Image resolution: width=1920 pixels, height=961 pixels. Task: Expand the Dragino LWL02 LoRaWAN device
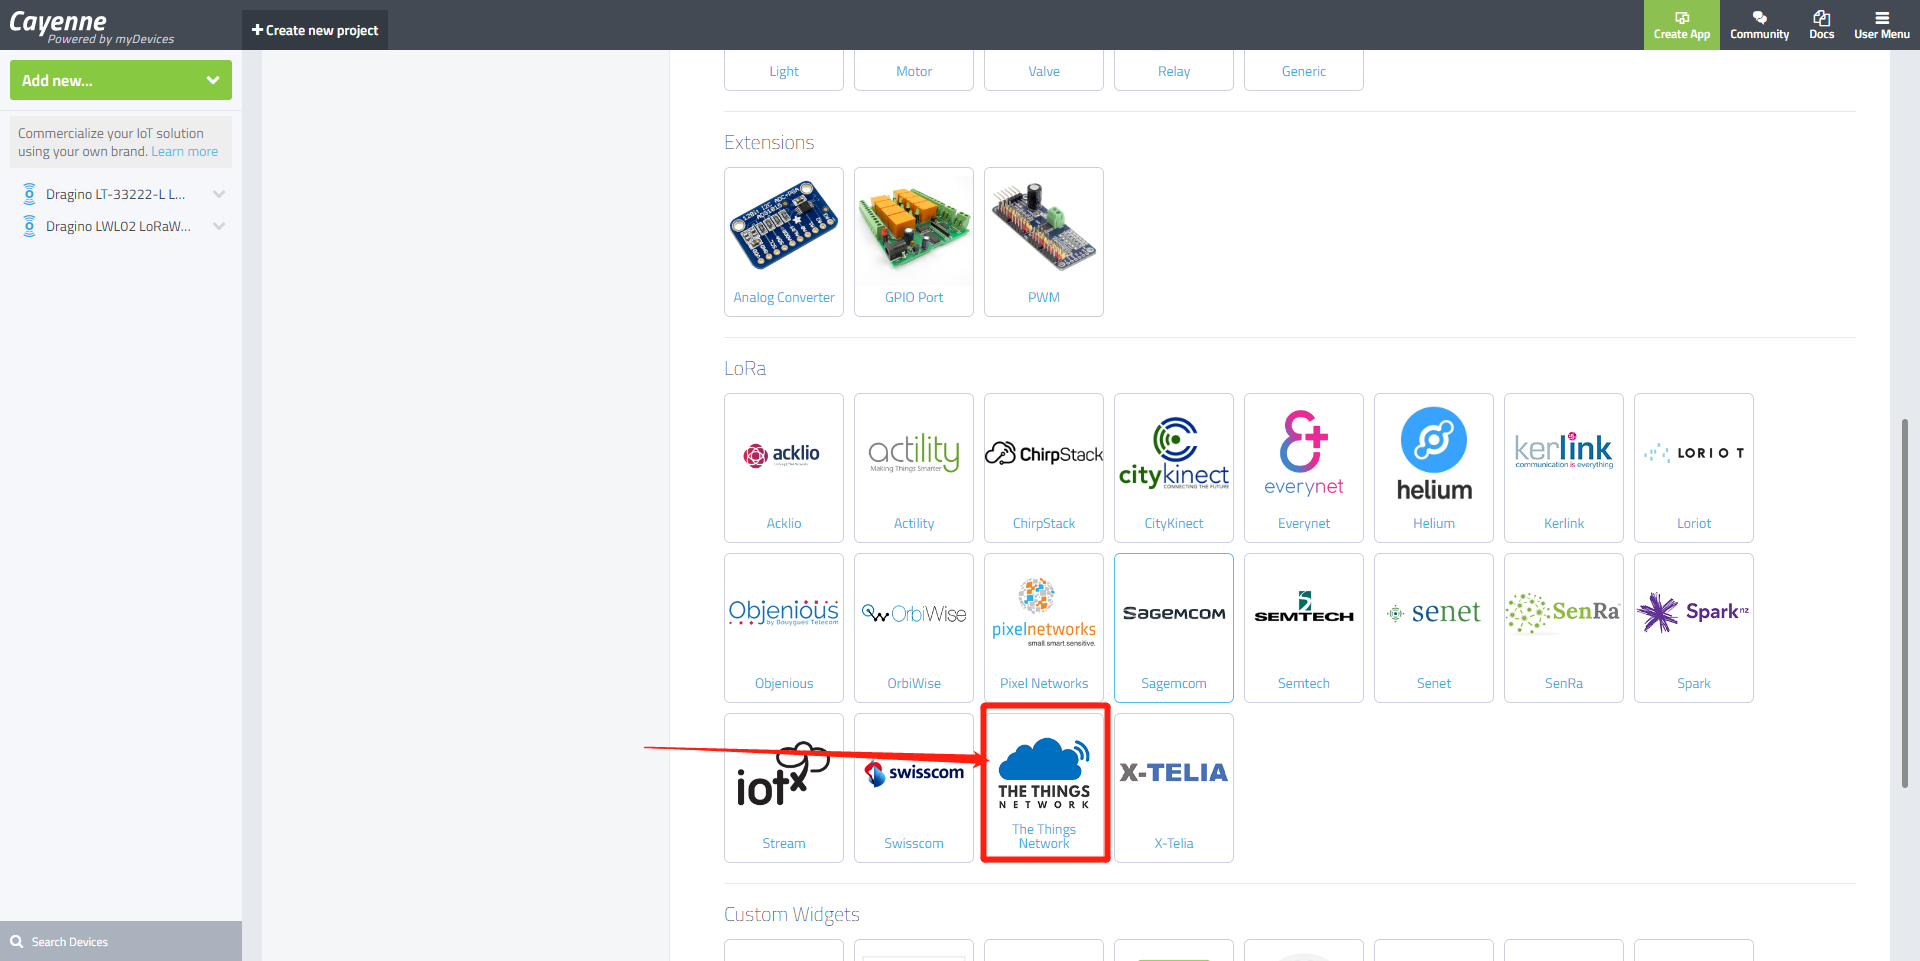coord(219,226)
